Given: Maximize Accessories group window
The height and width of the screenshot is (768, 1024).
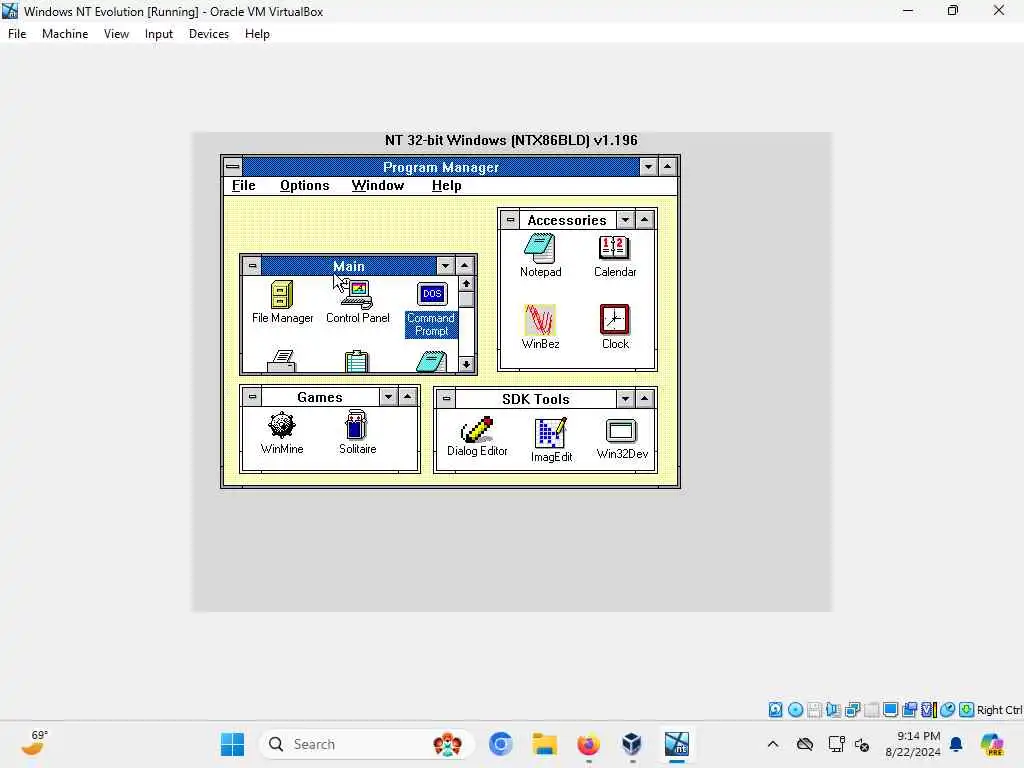Looking at the screenshot, I should pos(645,220).
